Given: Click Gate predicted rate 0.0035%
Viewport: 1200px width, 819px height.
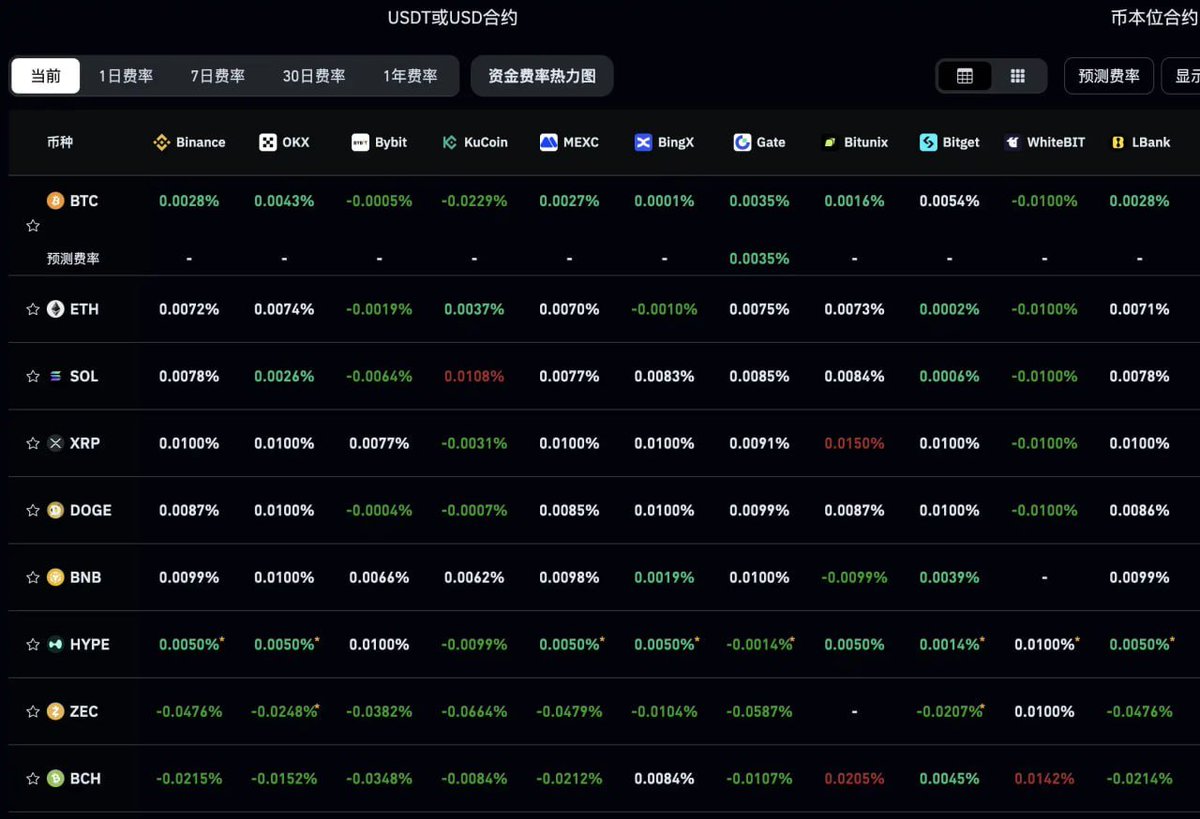Looking at the screenshot, I should tap(759, 258).
